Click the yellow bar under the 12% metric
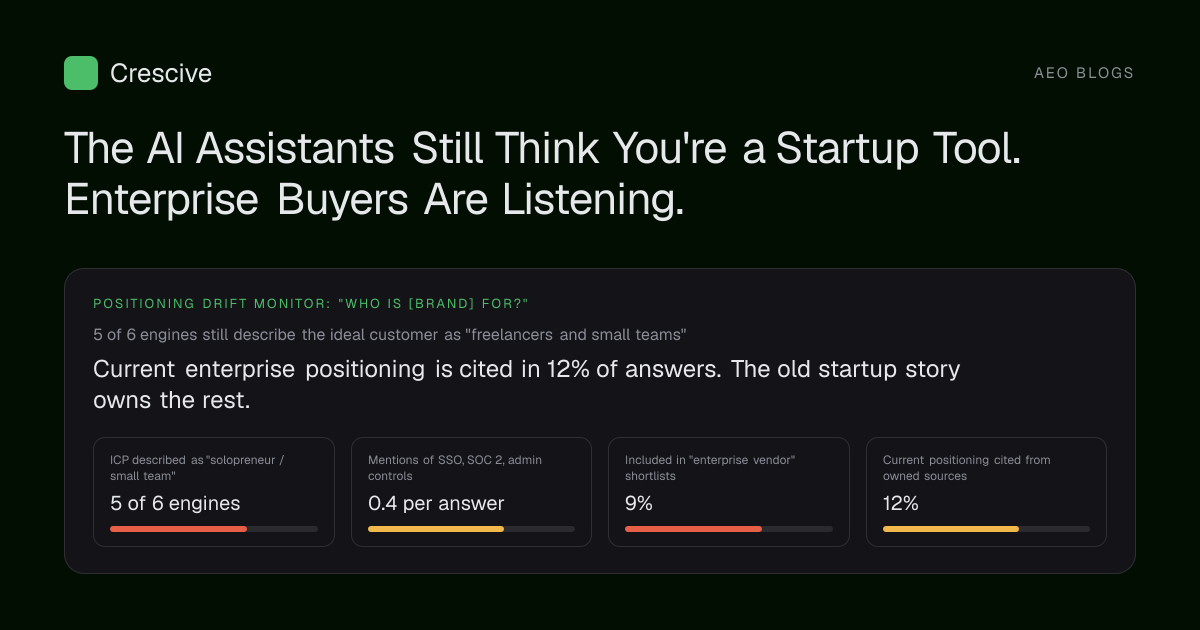Image resolution: width=1200 pixels, height=630 pixels. click(951, 528)
